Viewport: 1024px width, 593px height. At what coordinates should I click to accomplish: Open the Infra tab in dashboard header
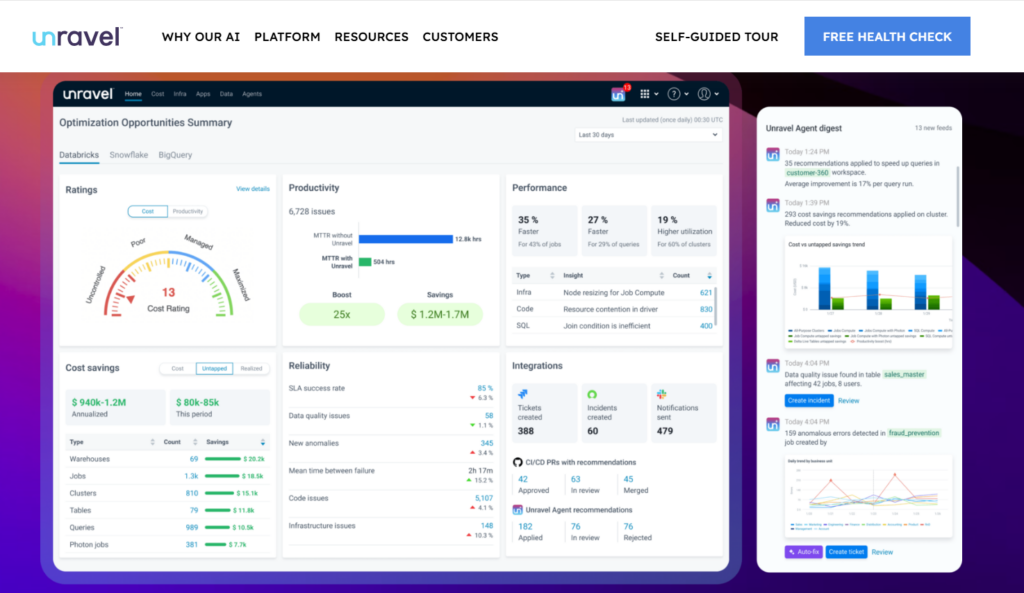(x=180, y=94)
